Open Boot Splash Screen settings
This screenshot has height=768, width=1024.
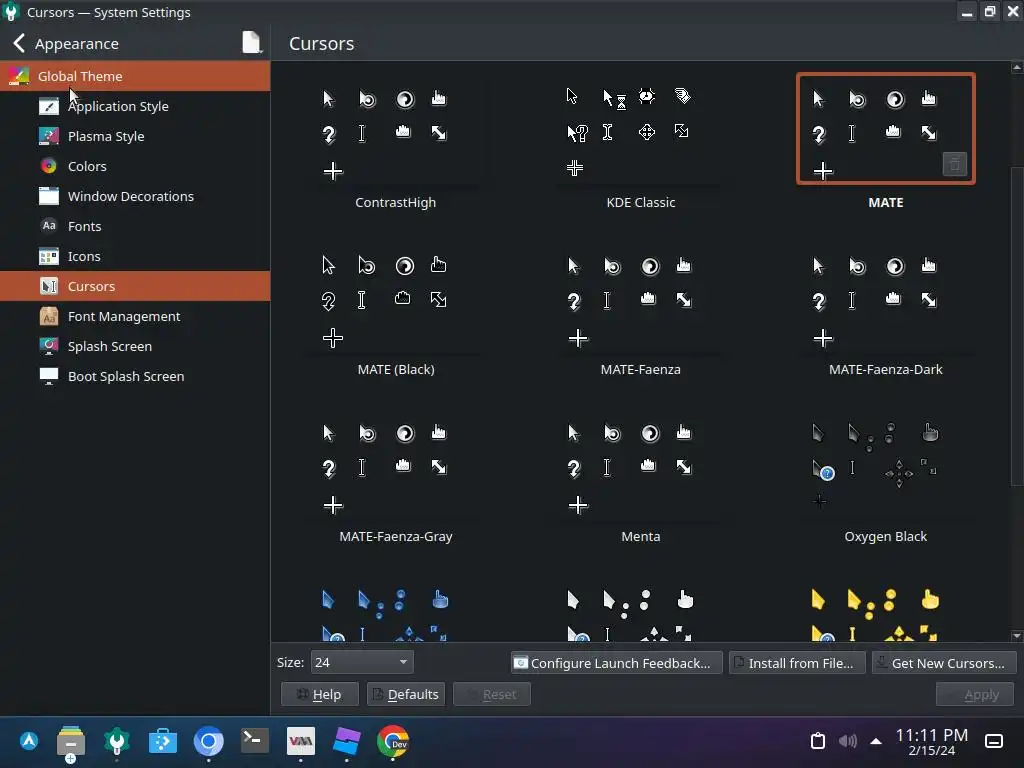click(x=135, y=376)
